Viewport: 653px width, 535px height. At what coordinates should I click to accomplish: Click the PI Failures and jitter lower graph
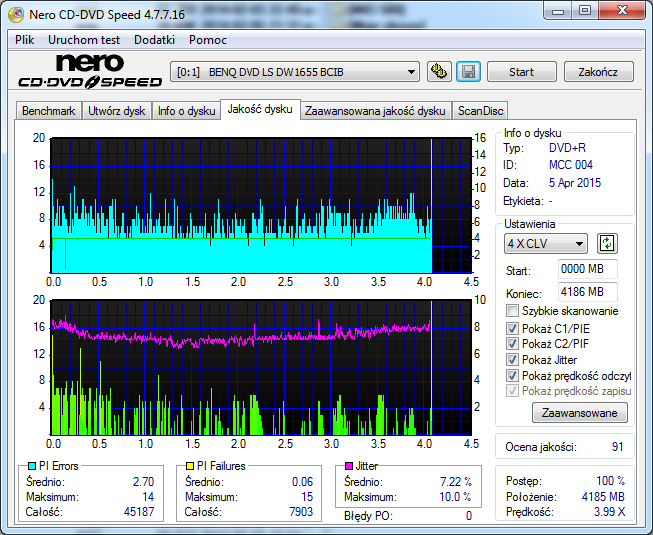pos(261,367)
